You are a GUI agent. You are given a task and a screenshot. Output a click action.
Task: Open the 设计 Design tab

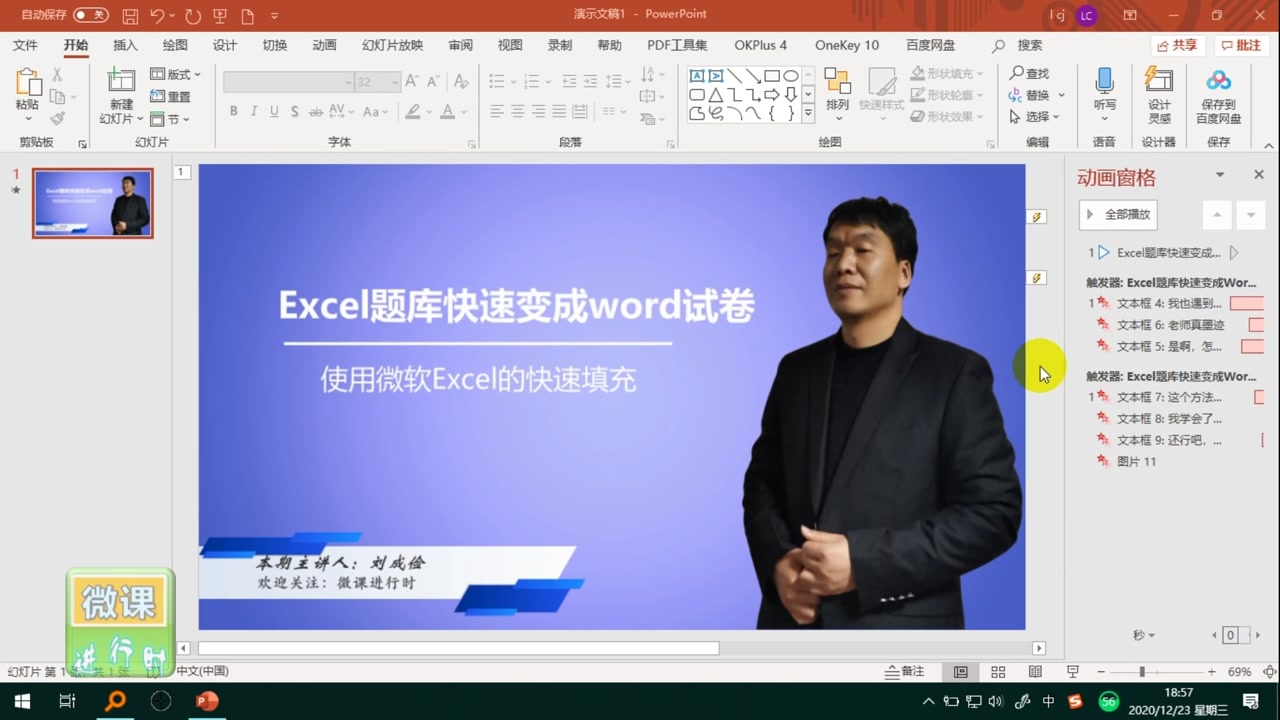click(x=225, y=45)
